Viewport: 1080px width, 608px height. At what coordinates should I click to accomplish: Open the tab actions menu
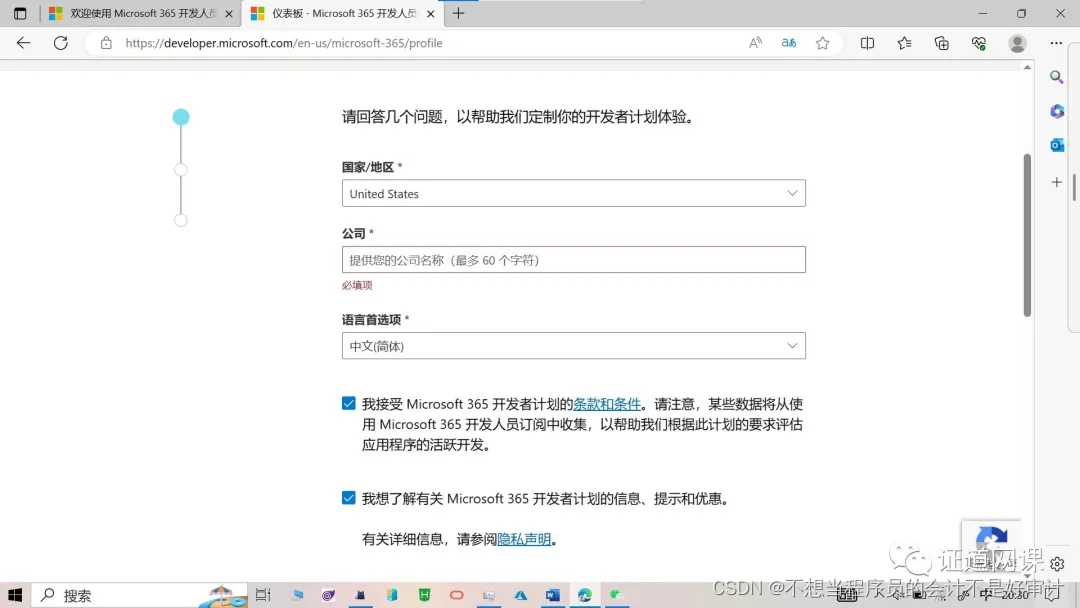click(x=20, y=13)
